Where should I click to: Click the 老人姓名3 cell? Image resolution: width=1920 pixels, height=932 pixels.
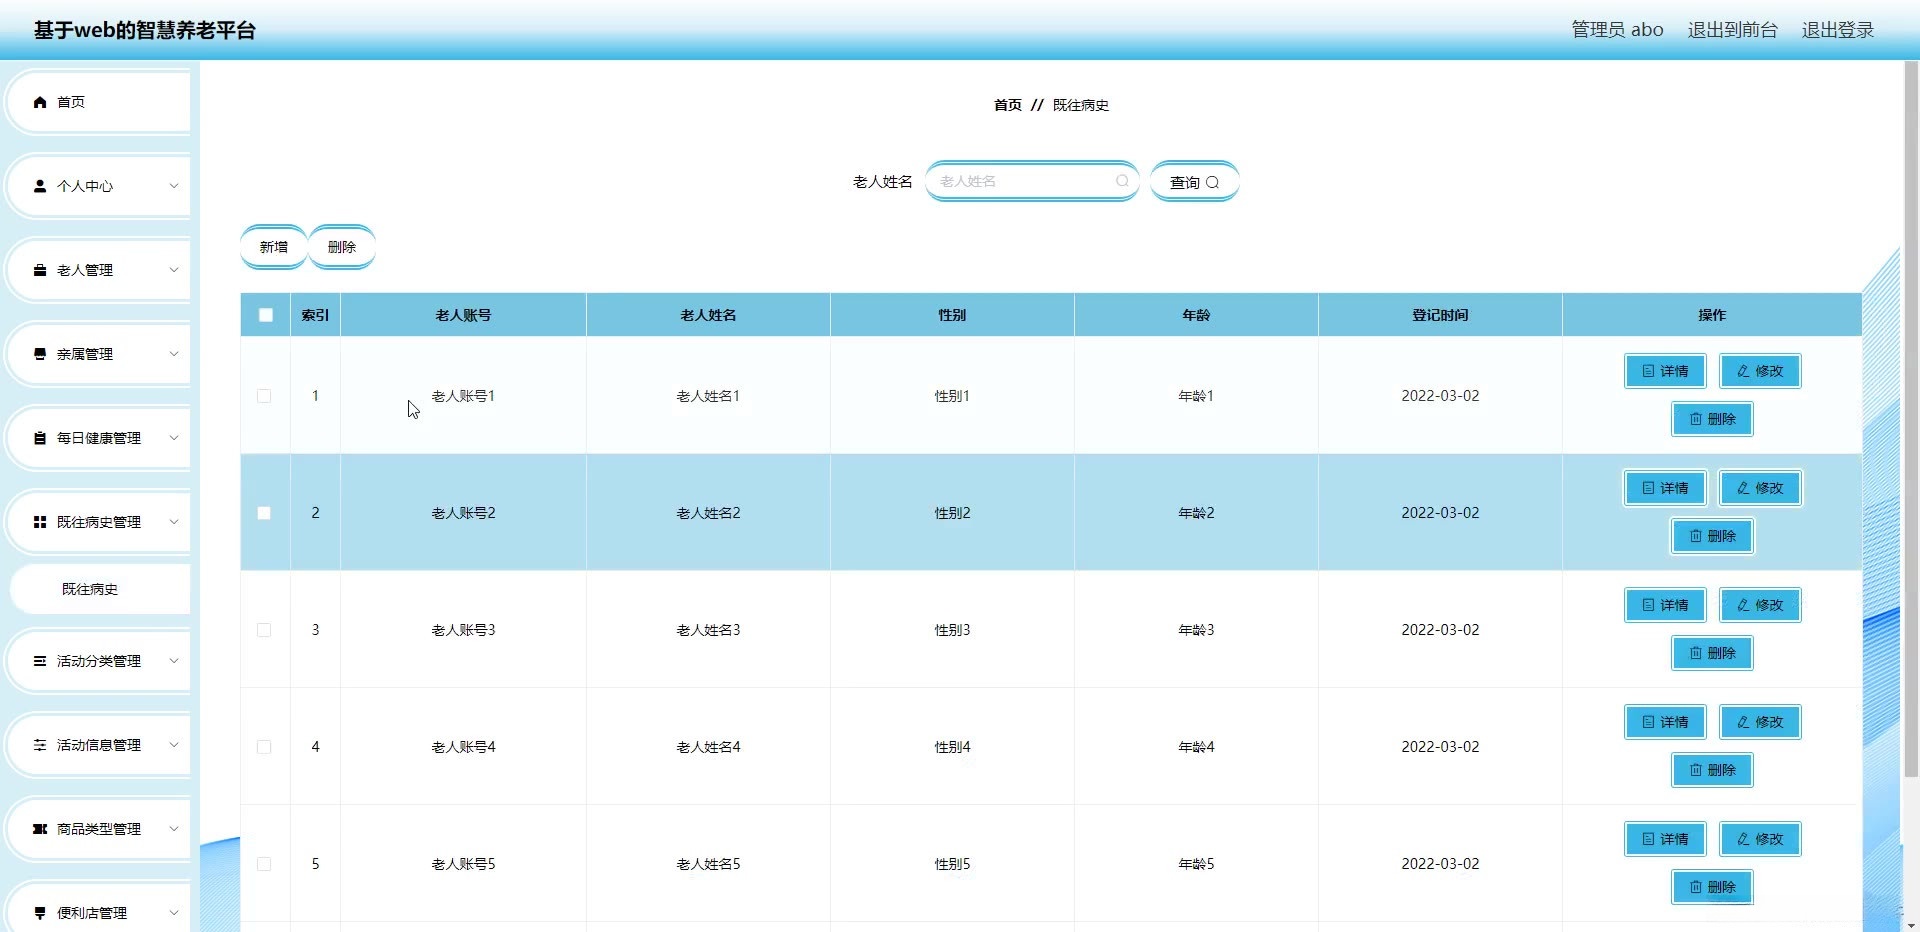(x=708, y=630)
